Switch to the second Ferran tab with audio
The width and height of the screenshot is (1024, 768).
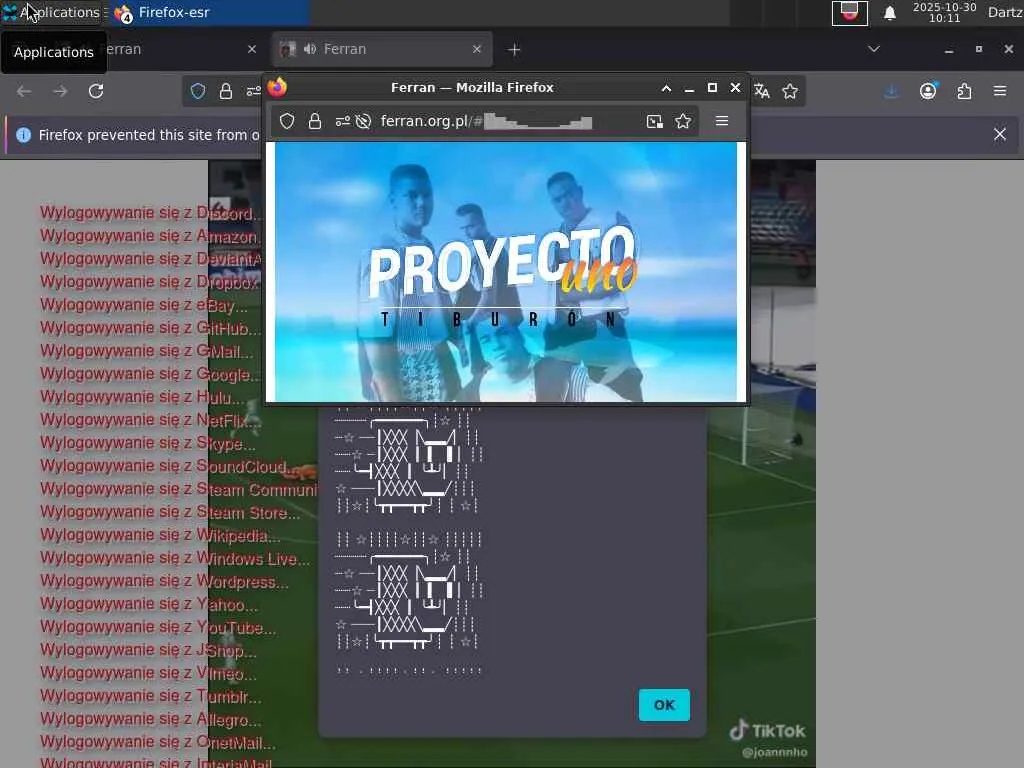click(x=381, y=49)
